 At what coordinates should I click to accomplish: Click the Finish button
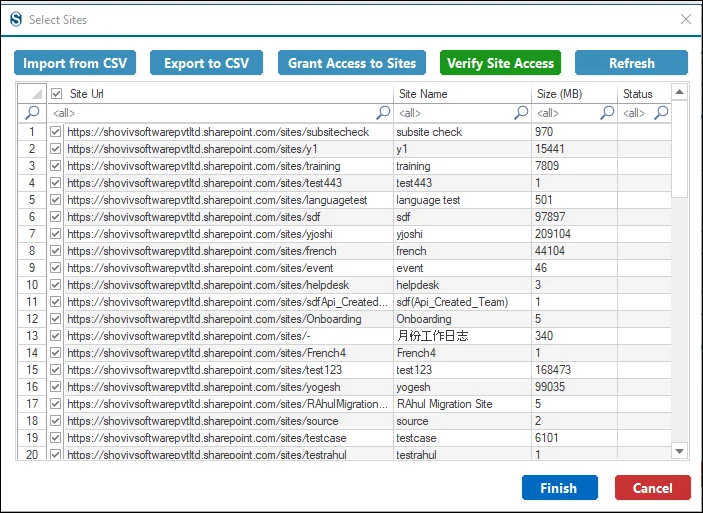point(560,487)
